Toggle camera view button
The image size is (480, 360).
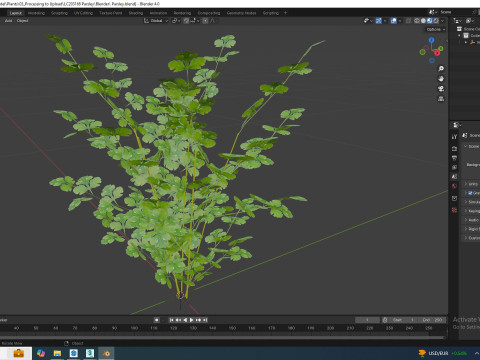tap(441, 89)
